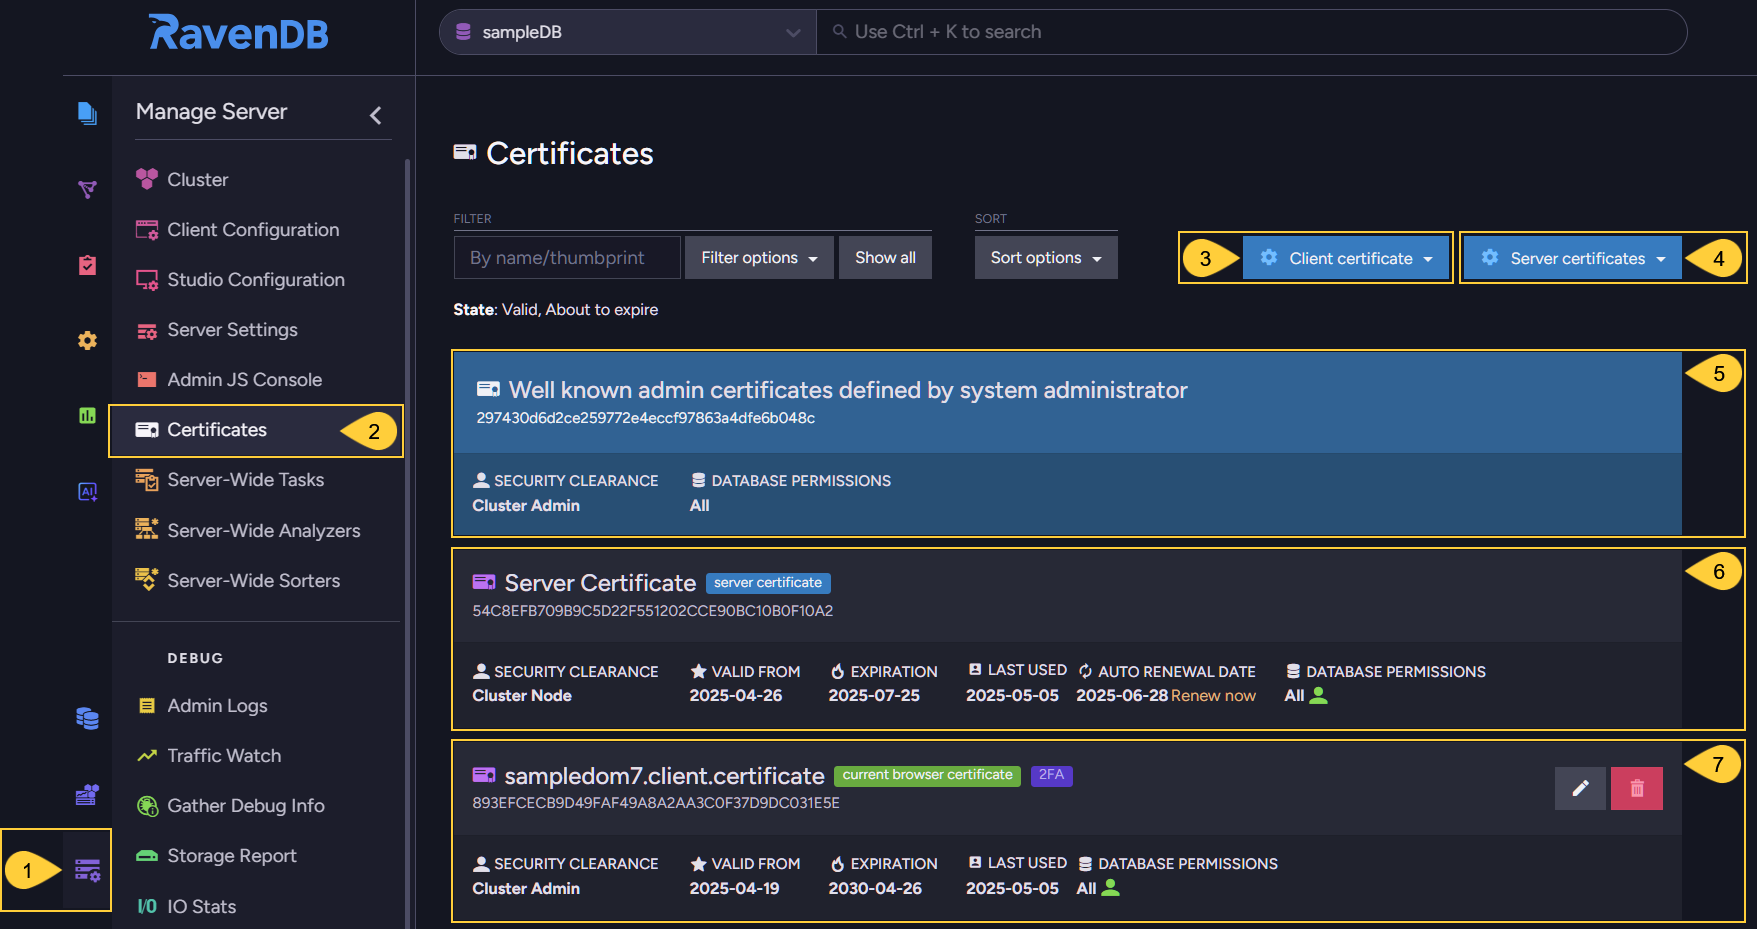
Task: Open the Settings gear icon in the left rail
Action: (87, 340)
